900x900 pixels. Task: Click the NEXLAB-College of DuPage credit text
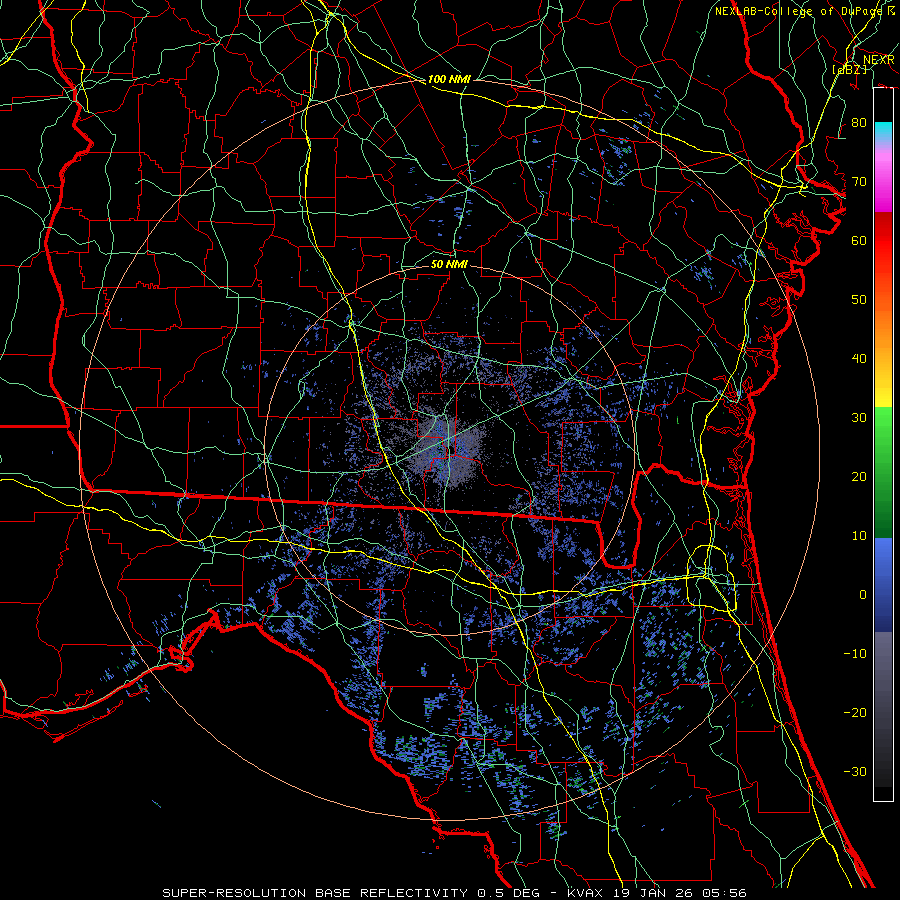(804, 11)
